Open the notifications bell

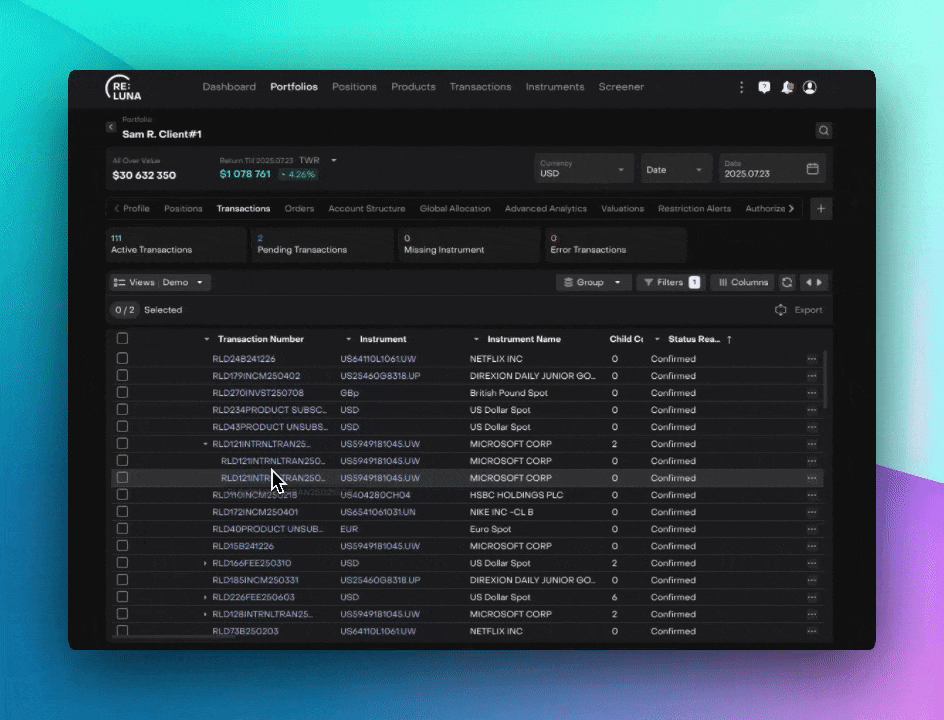[787, 87]
